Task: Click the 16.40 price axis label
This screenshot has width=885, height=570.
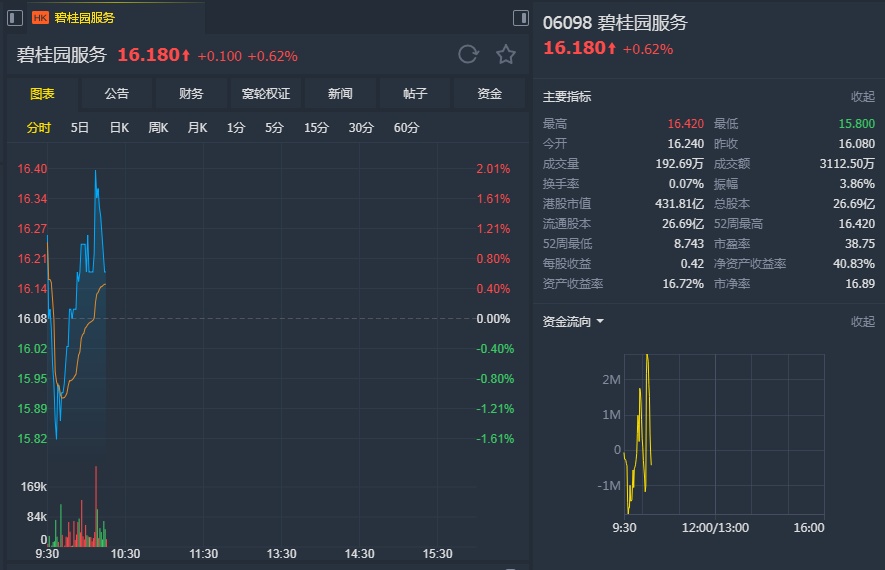Action: pyautogui.click(x=32, y=169)
